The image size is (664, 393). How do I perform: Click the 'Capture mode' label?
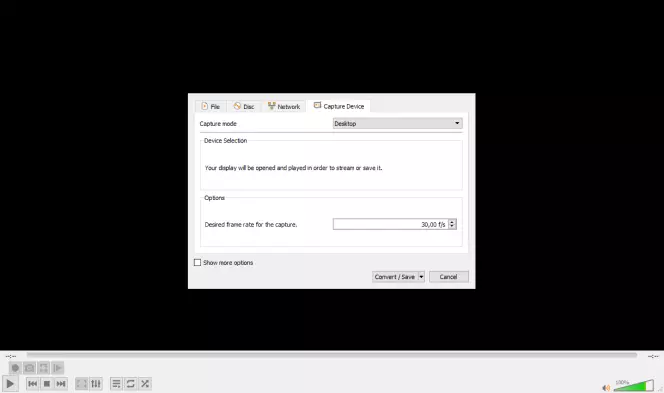218,124
